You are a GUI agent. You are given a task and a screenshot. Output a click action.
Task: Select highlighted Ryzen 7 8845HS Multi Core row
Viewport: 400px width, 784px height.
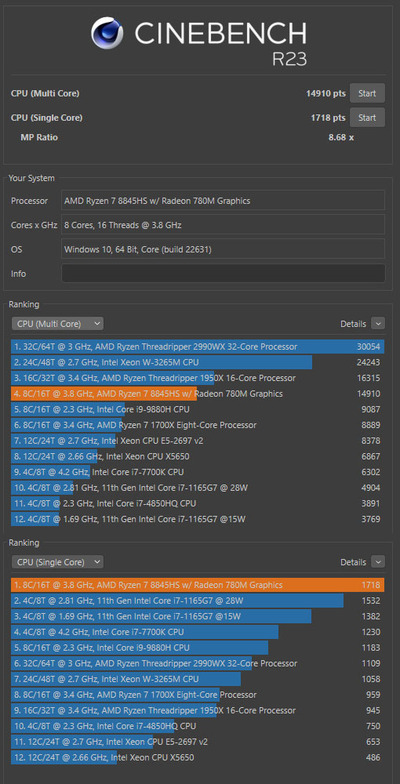(198, 394)
